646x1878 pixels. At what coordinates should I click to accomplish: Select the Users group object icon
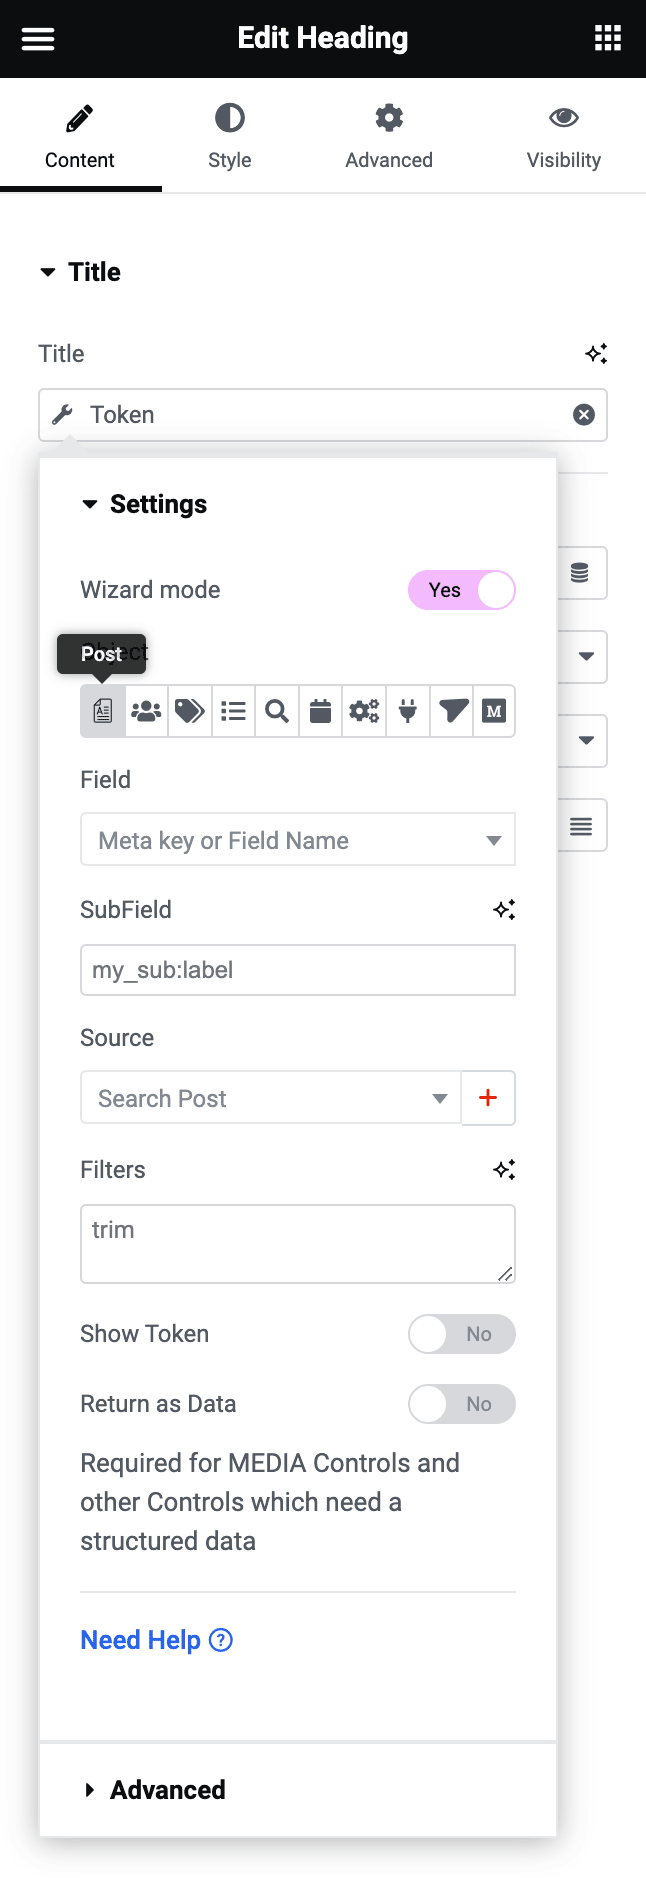click(x=146, y=711)
